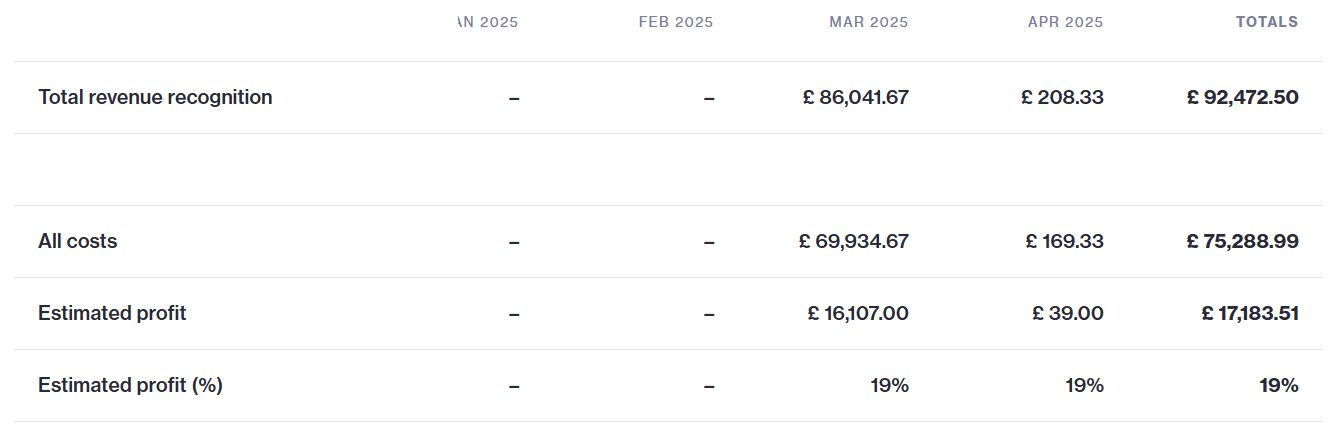Click the £ 75,288.99 total costs value
Viewport: 1337px width, 431px height.
[1243, 241]
